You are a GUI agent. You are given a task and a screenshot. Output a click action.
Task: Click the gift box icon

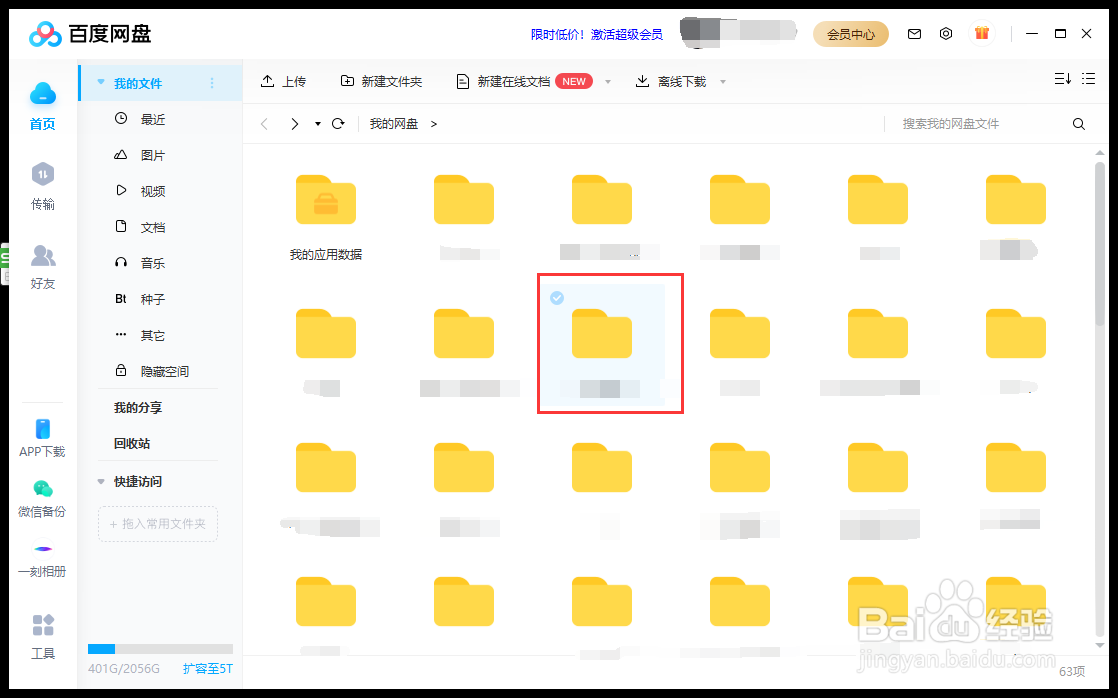tap(982, 33)
